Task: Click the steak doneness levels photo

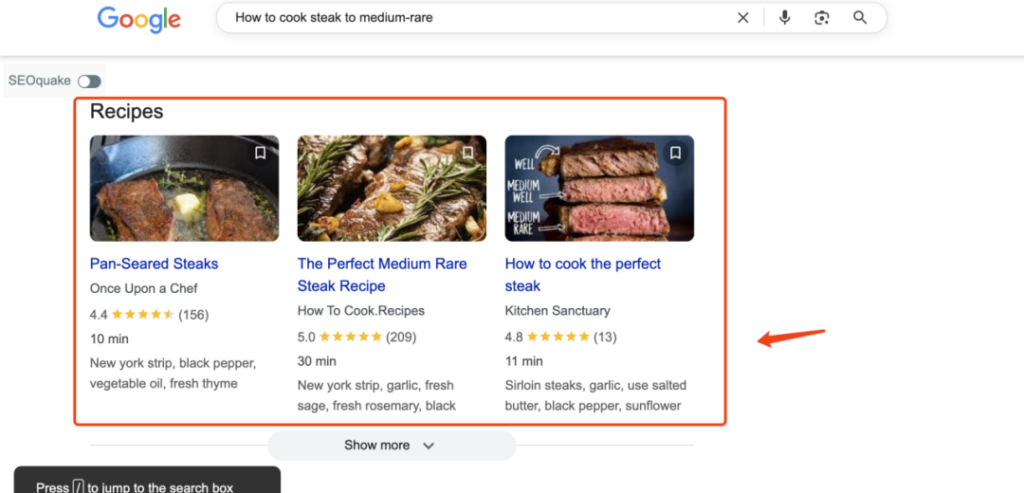Action: 599,188
